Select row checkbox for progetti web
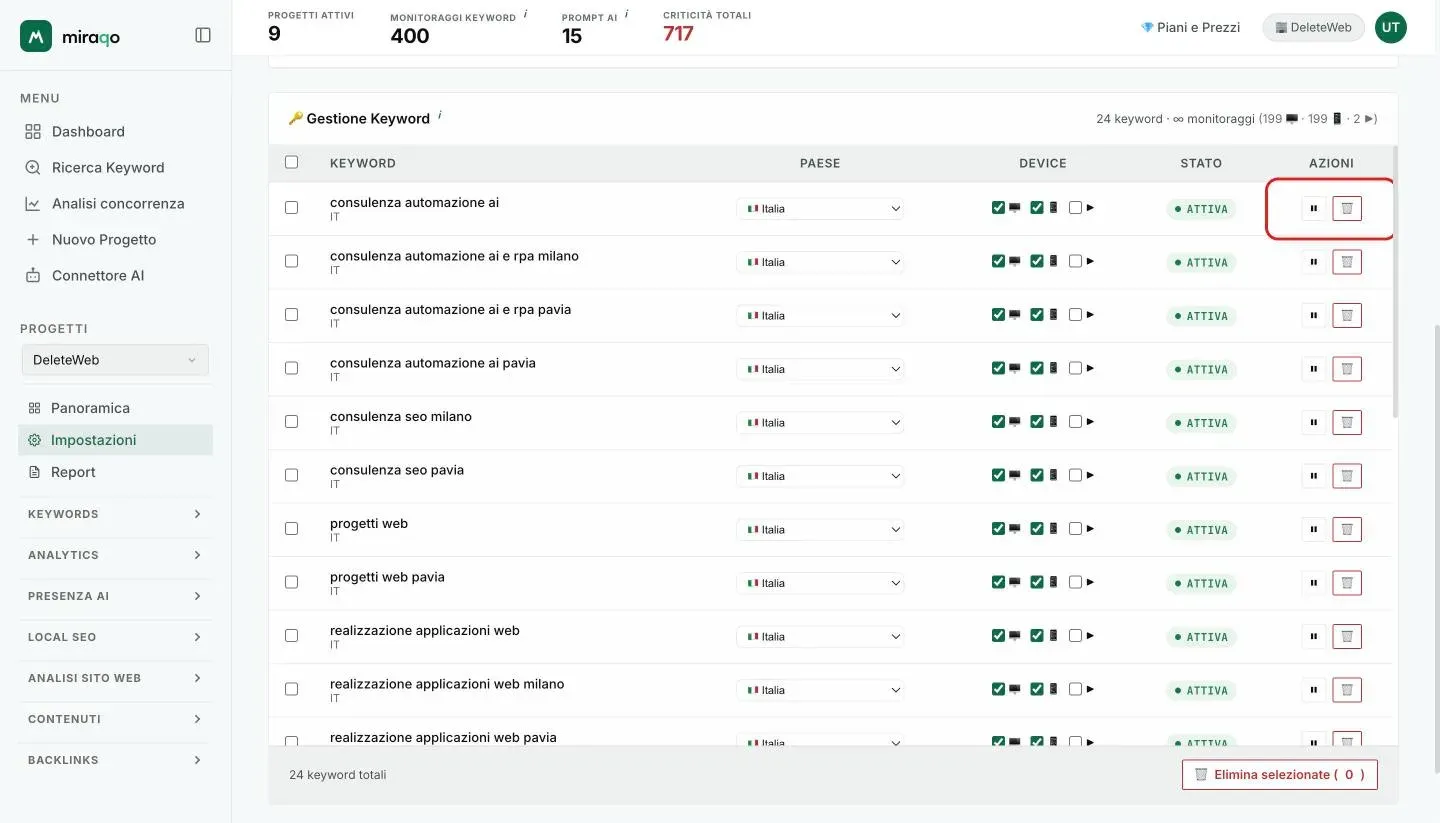 (292, 529)
